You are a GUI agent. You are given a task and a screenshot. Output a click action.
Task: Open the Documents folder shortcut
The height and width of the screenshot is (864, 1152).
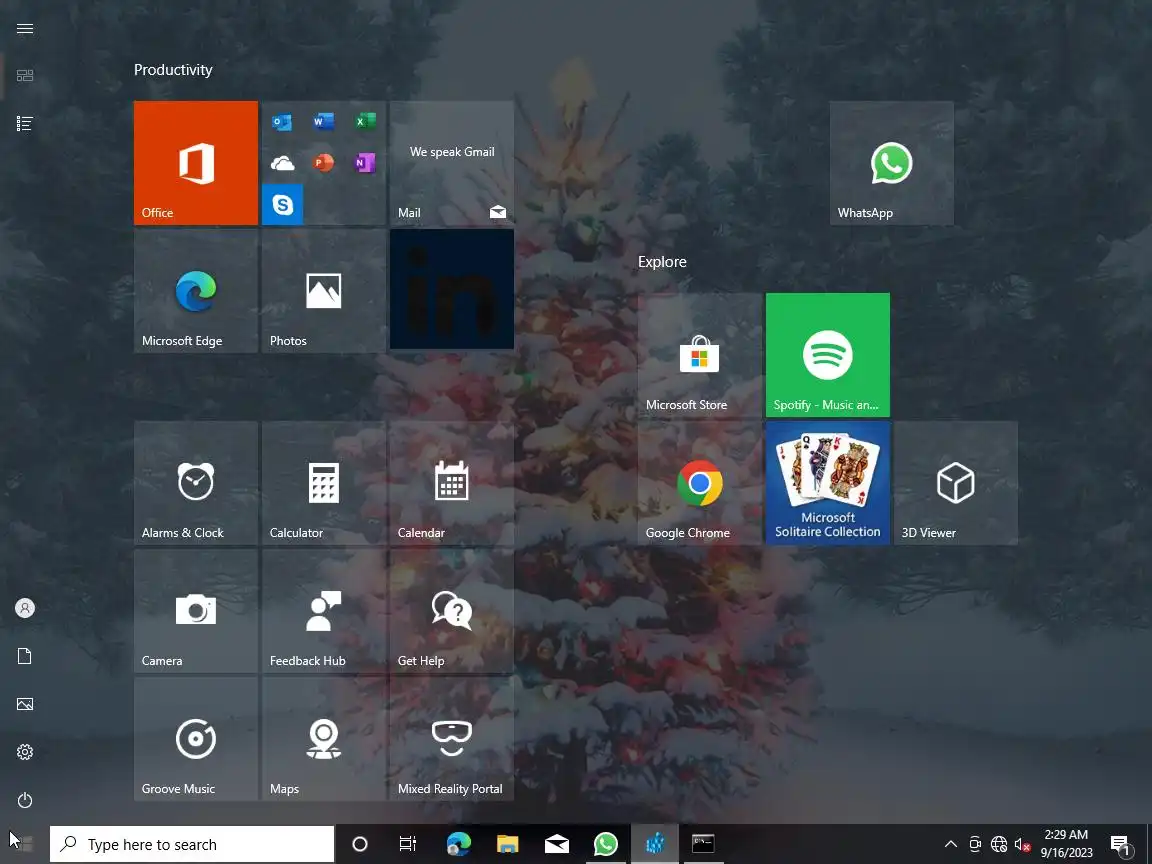coord(25,656)
